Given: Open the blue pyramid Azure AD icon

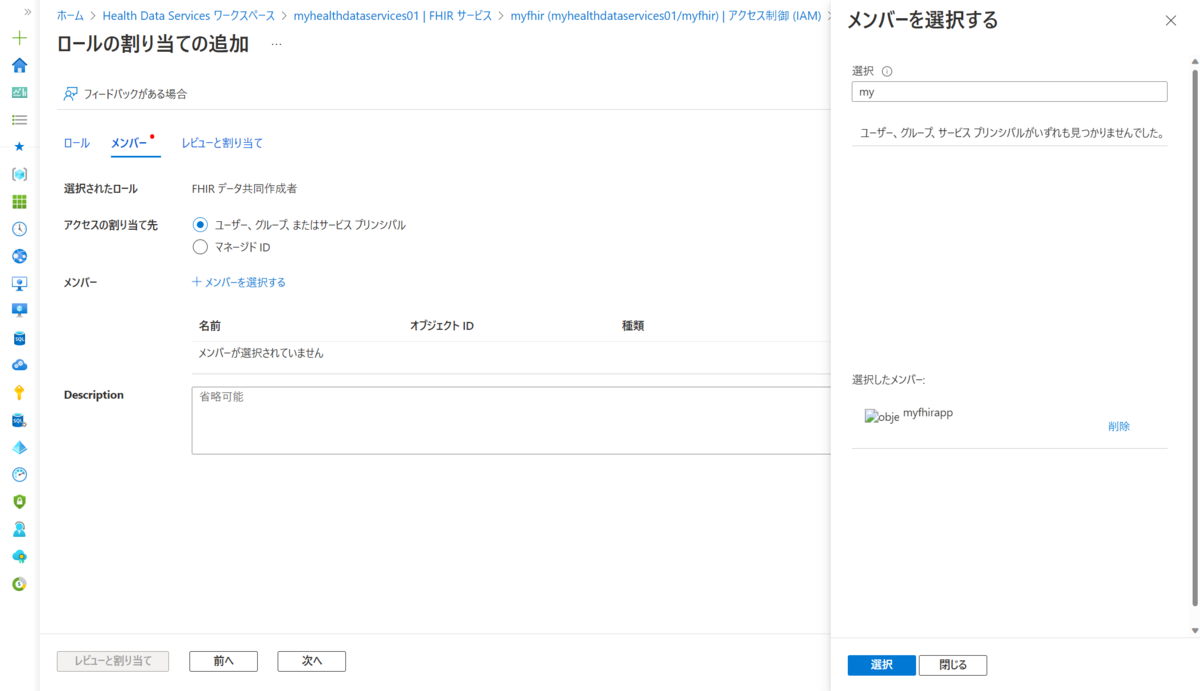Looking at the screenshot, I should coord(19,447).
